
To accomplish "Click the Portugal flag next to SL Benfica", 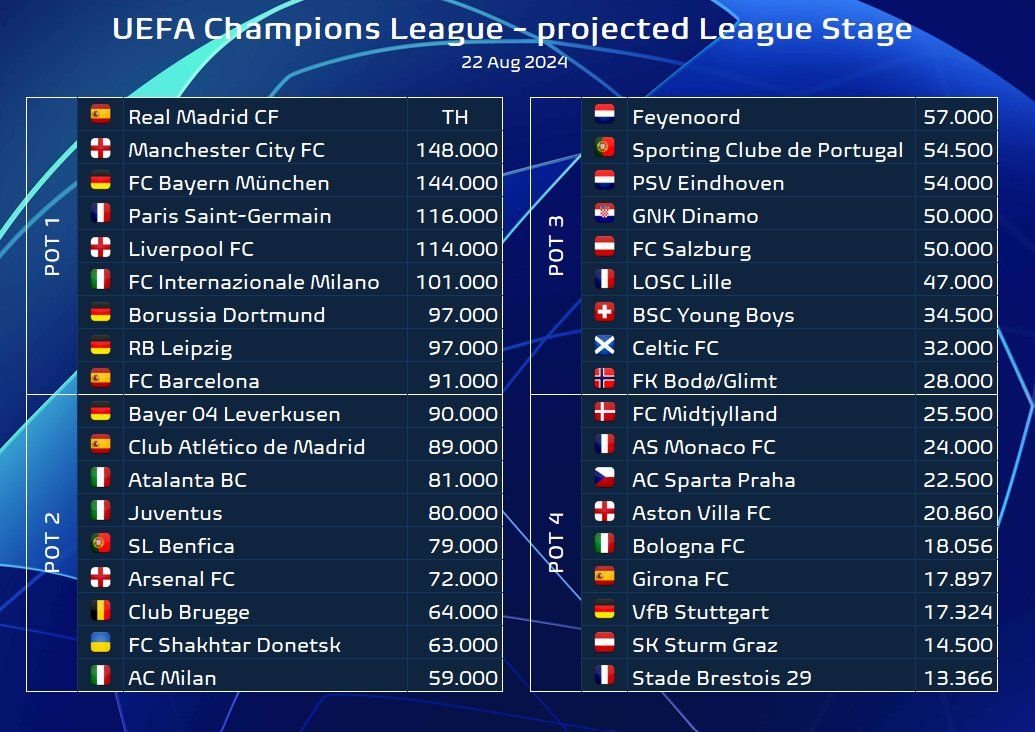I will [x=100, y=543].
